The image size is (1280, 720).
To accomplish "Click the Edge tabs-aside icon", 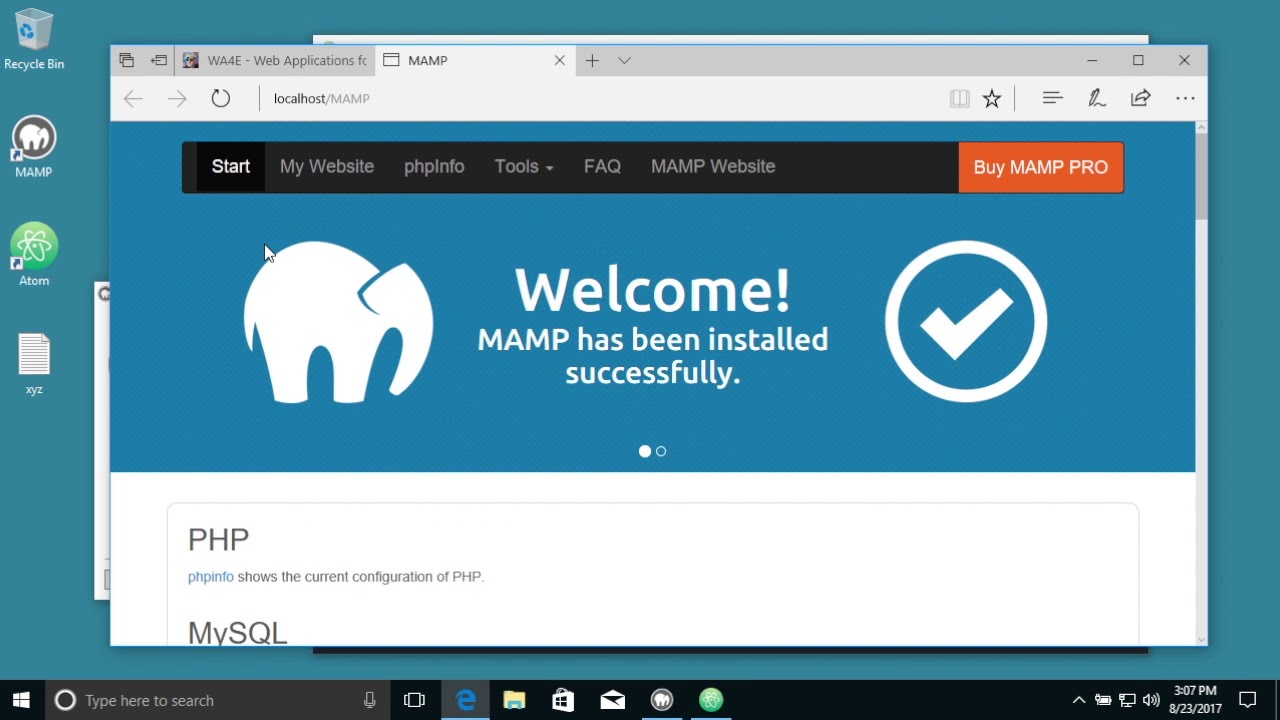I will click(126, 61).
